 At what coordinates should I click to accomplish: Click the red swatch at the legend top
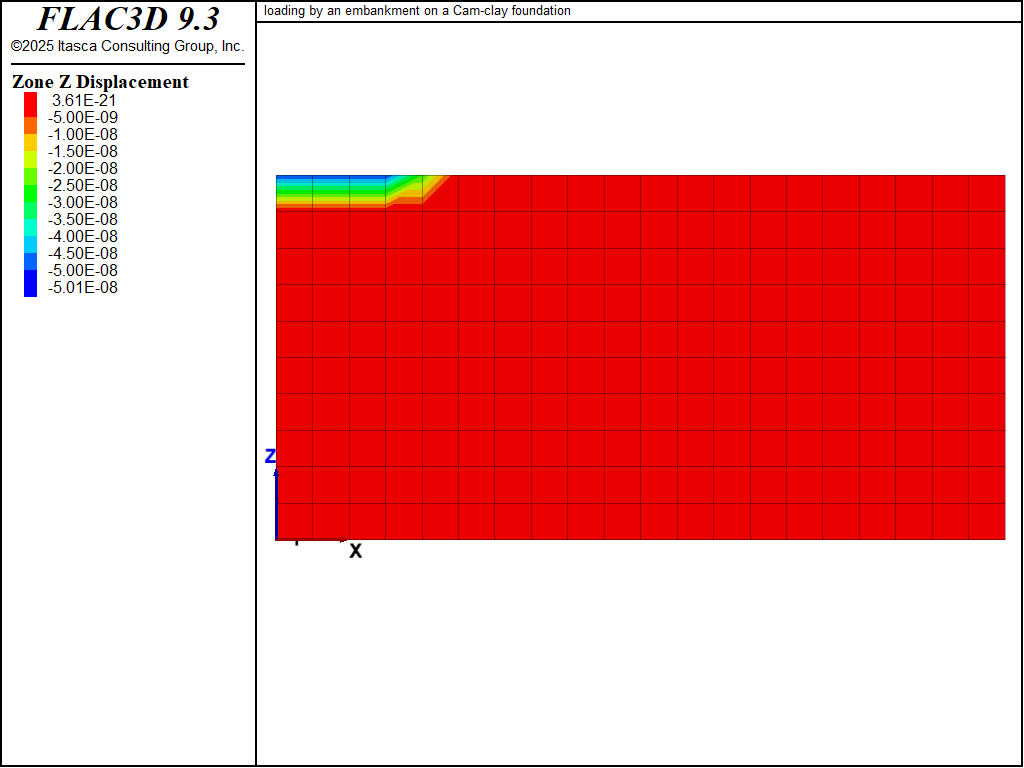(x=30, y=100)
